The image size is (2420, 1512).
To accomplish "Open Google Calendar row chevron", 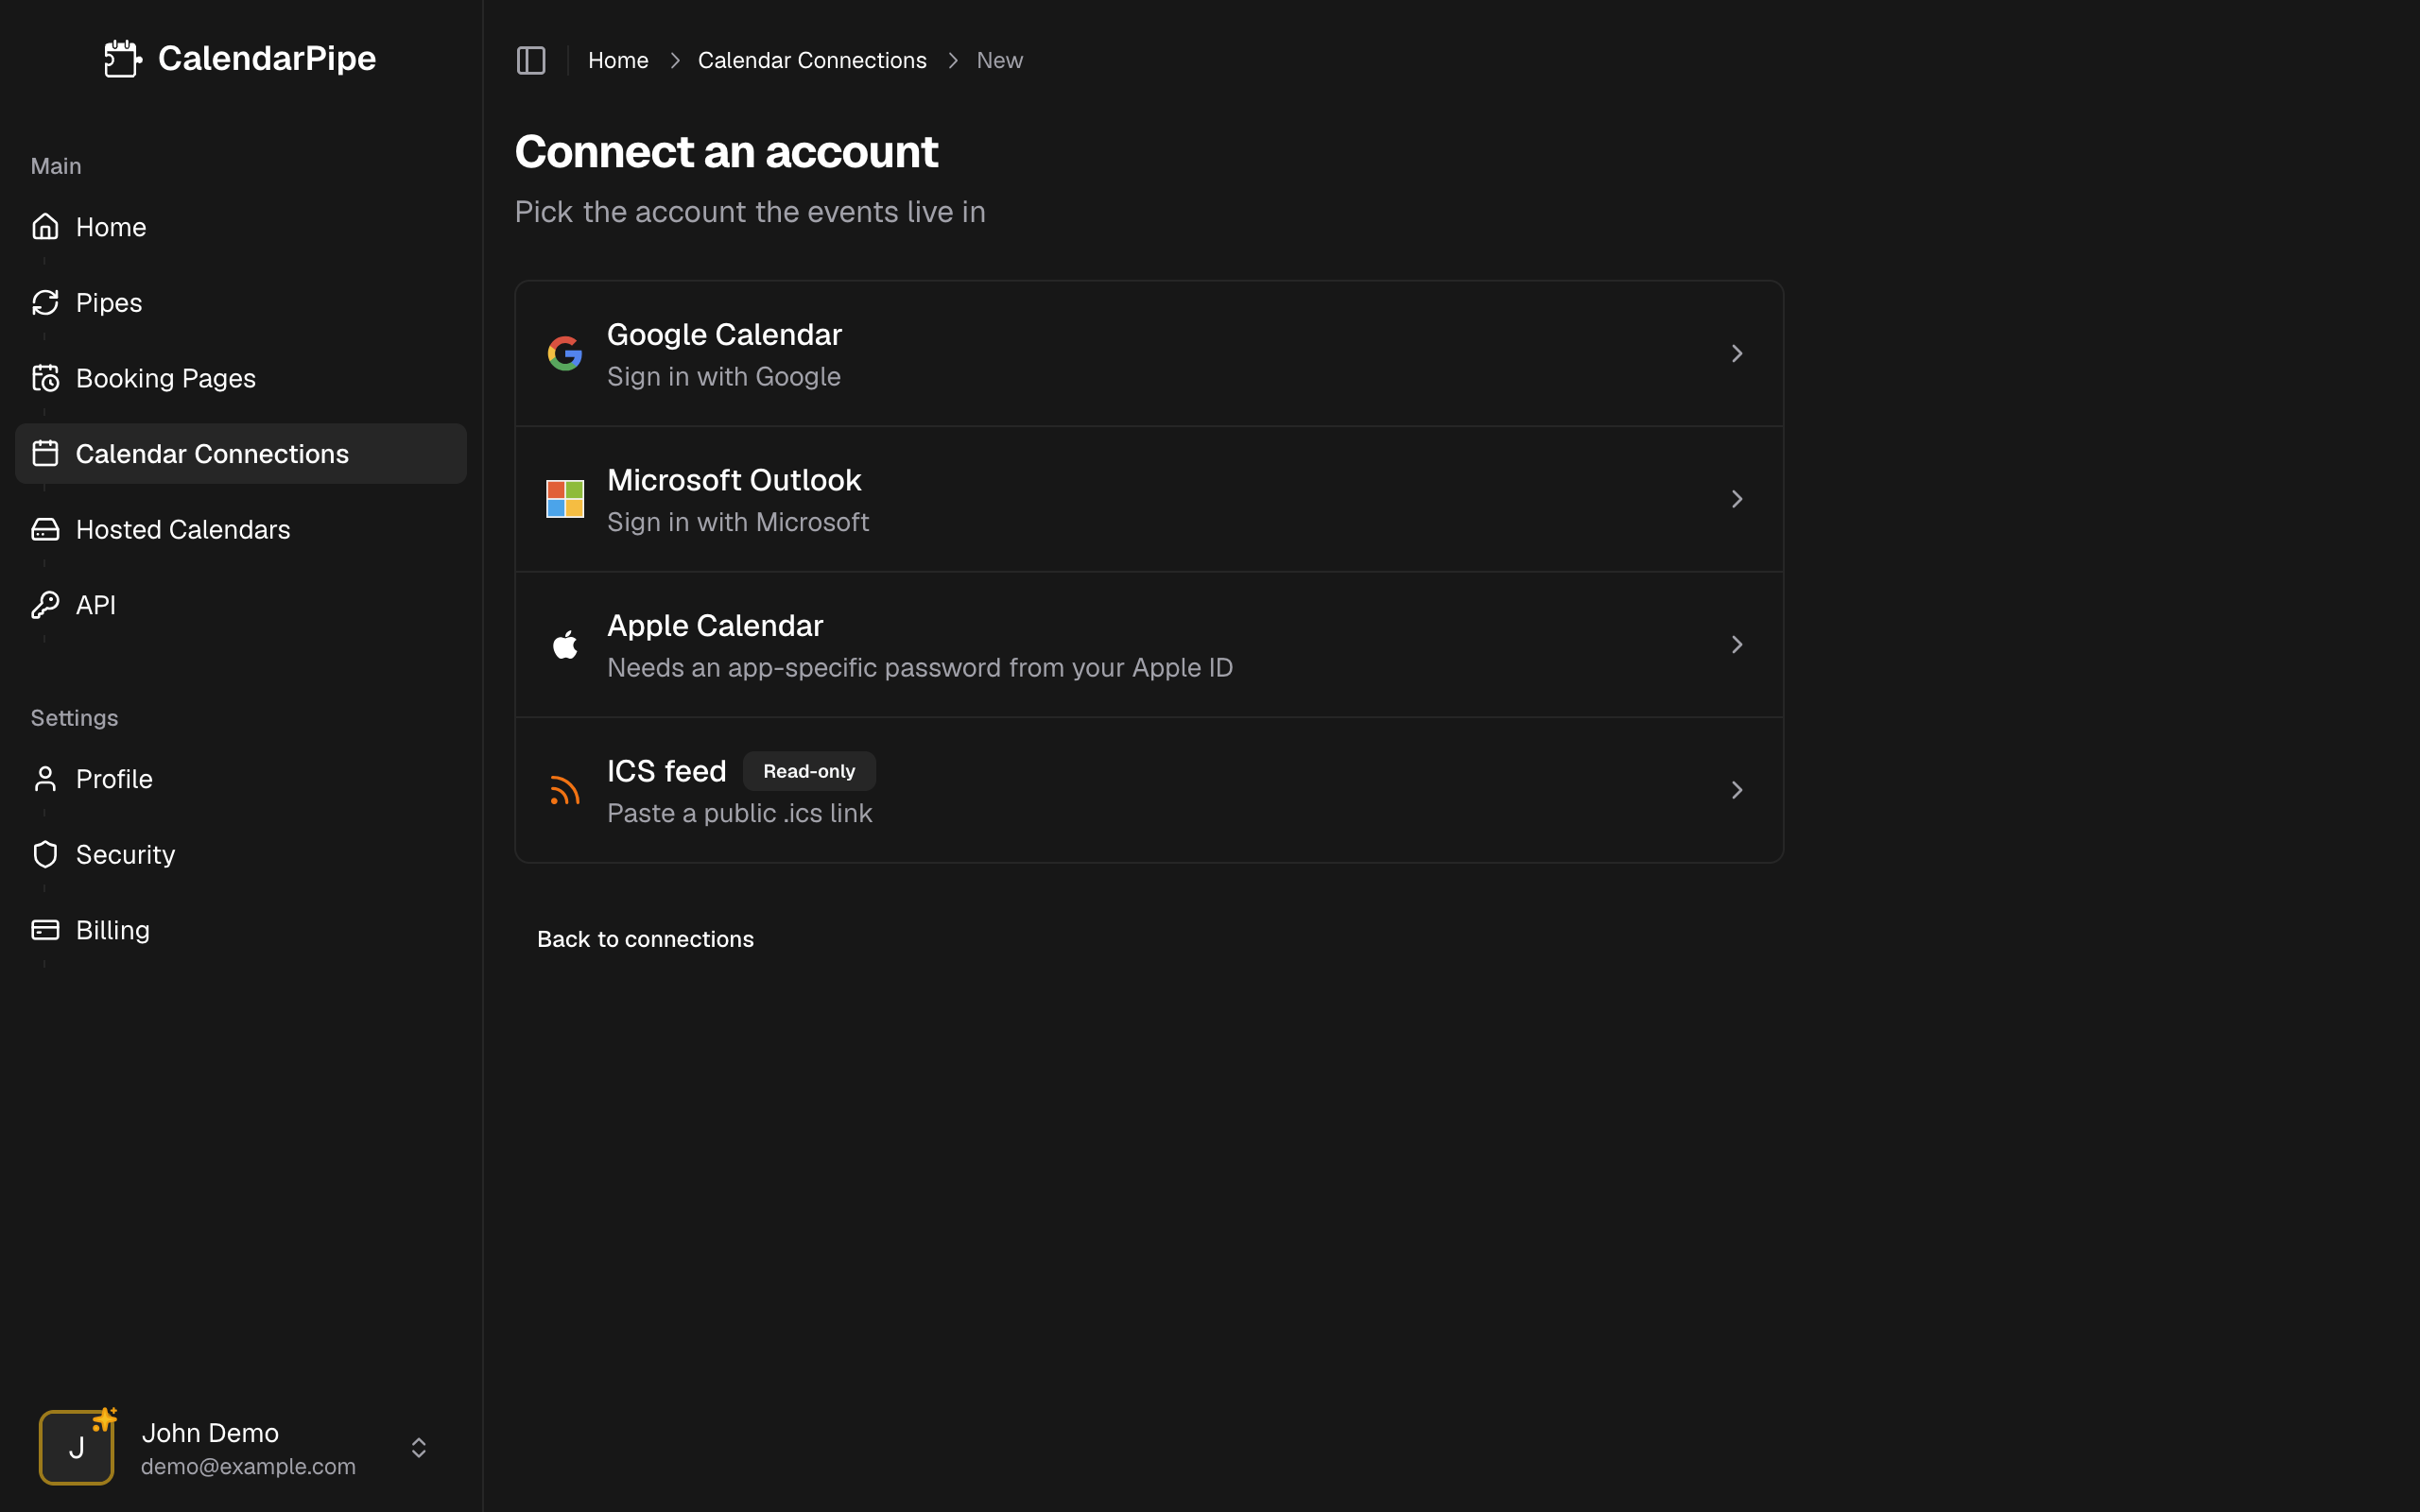I will [x=1737, y=353].
